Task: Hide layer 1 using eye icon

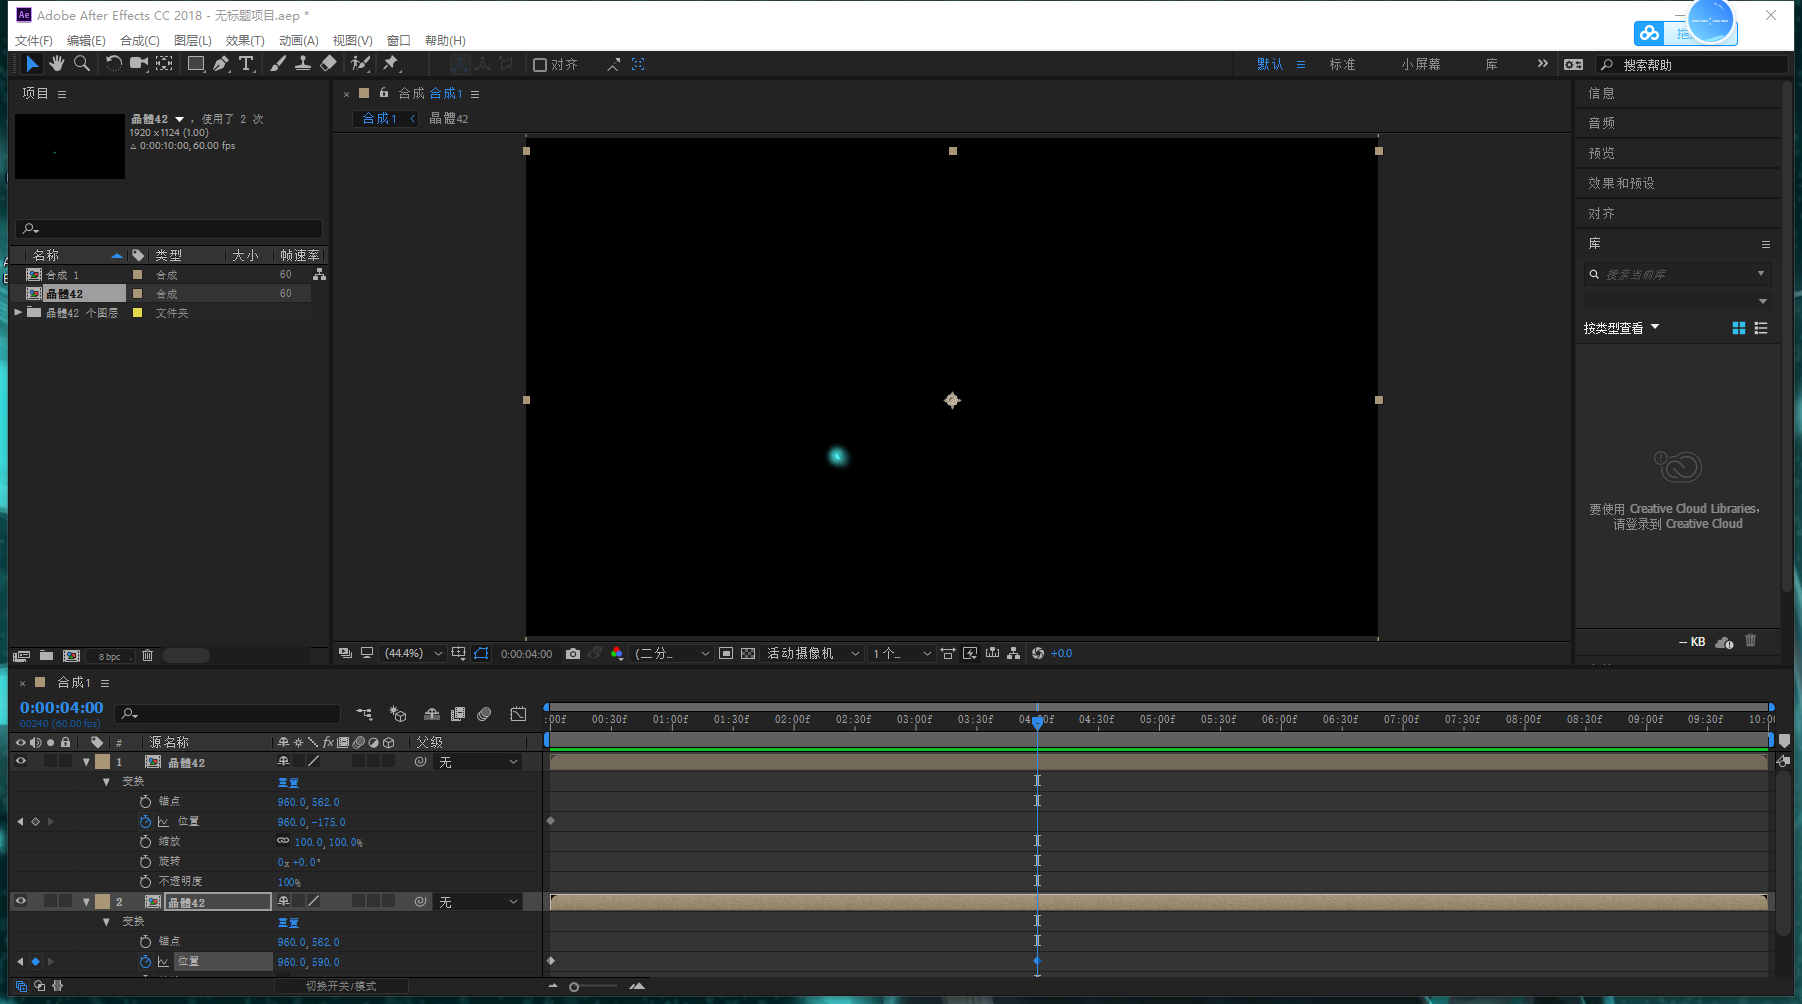Action: 20,762
